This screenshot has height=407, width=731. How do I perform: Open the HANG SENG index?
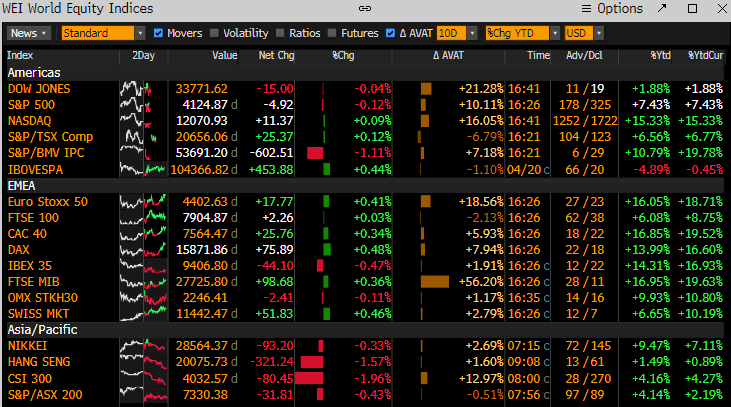pos(39,362)
